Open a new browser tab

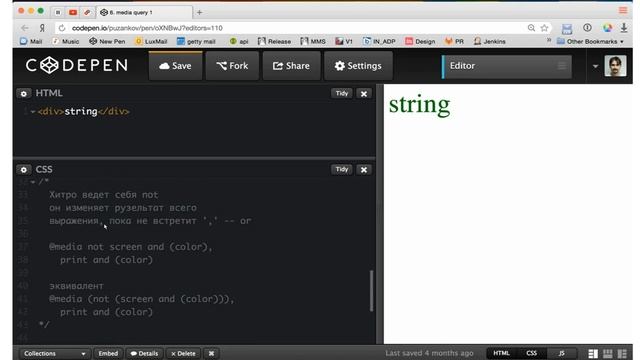click(x=199, y=12)
